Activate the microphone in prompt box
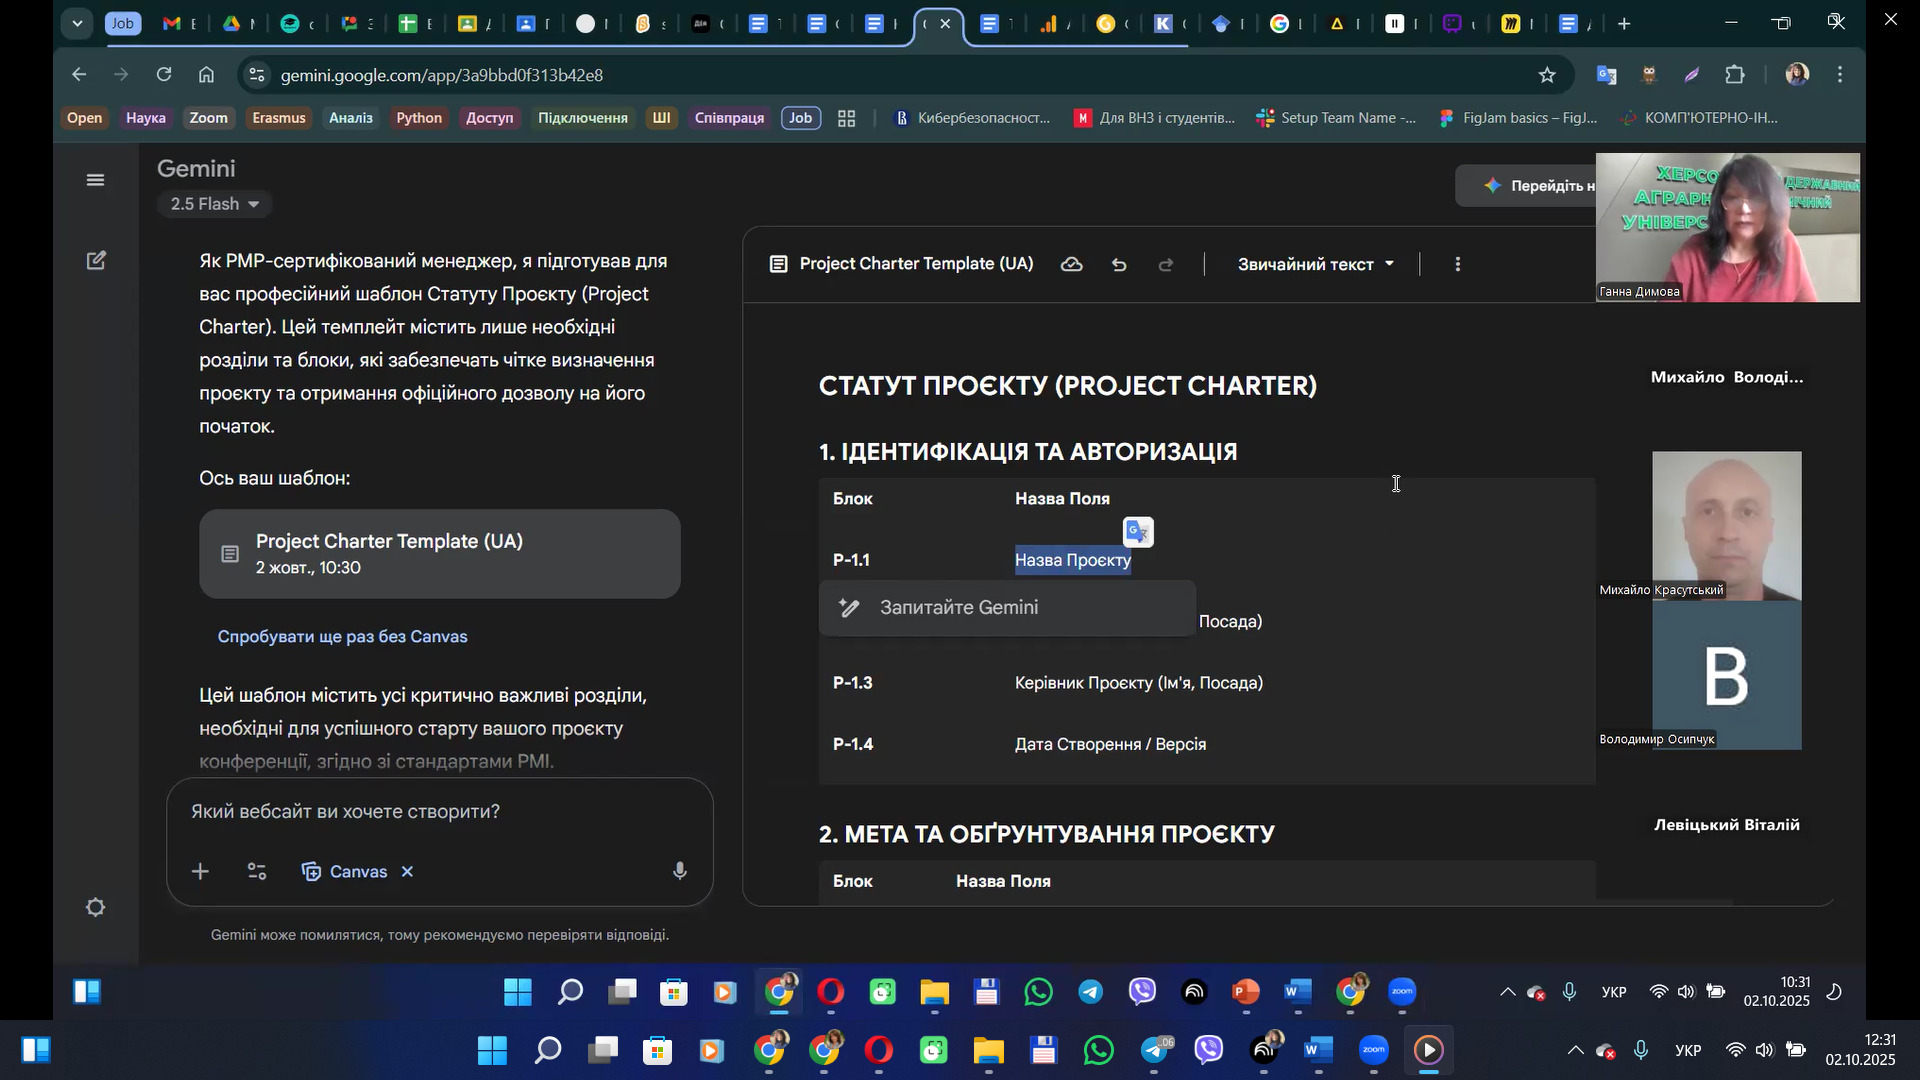 tap(680, 872)
